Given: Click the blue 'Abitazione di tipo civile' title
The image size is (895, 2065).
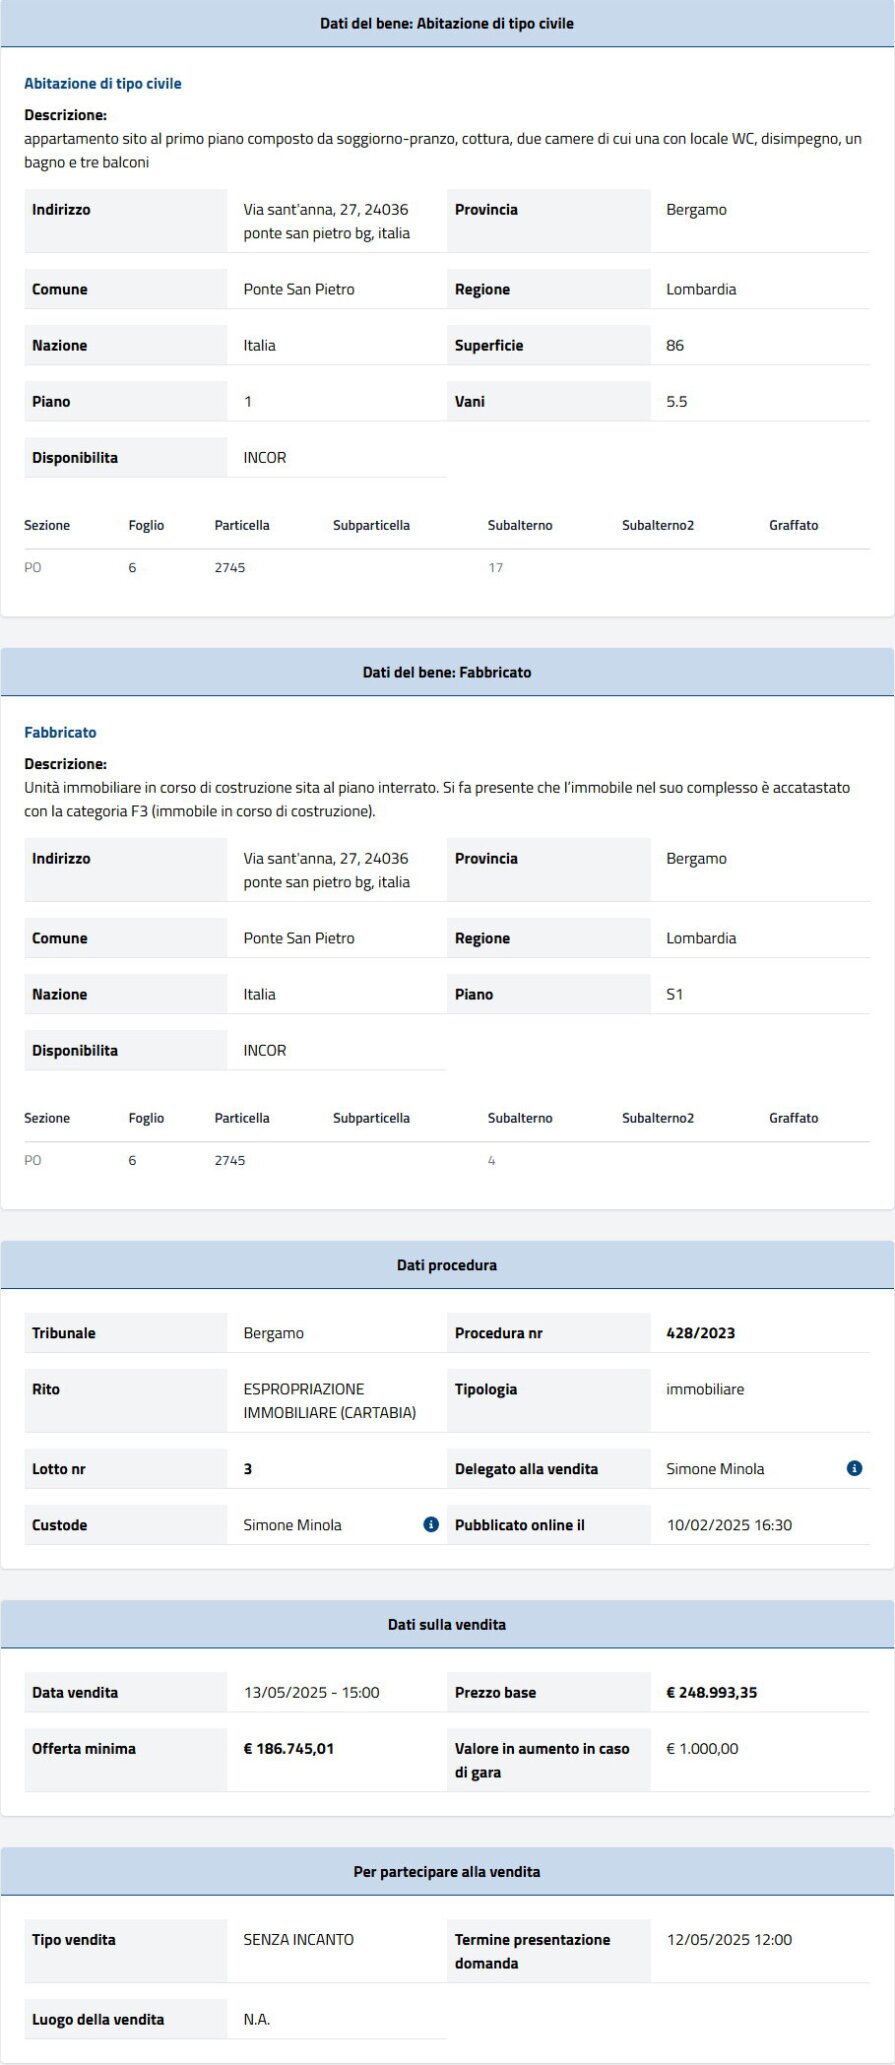Looking at the screenshot, I should [103, 84].
